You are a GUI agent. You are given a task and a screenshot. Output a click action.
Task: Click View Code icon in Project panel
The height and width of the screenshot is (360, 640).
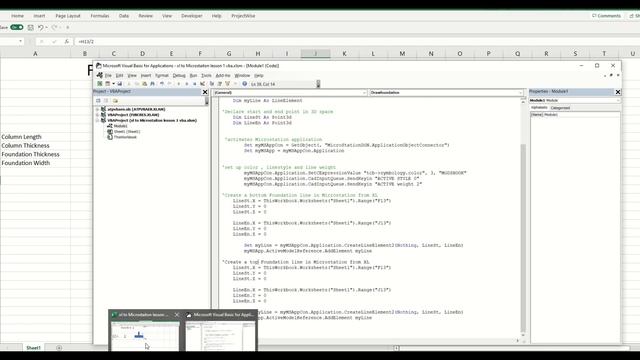tap(98, 101)
